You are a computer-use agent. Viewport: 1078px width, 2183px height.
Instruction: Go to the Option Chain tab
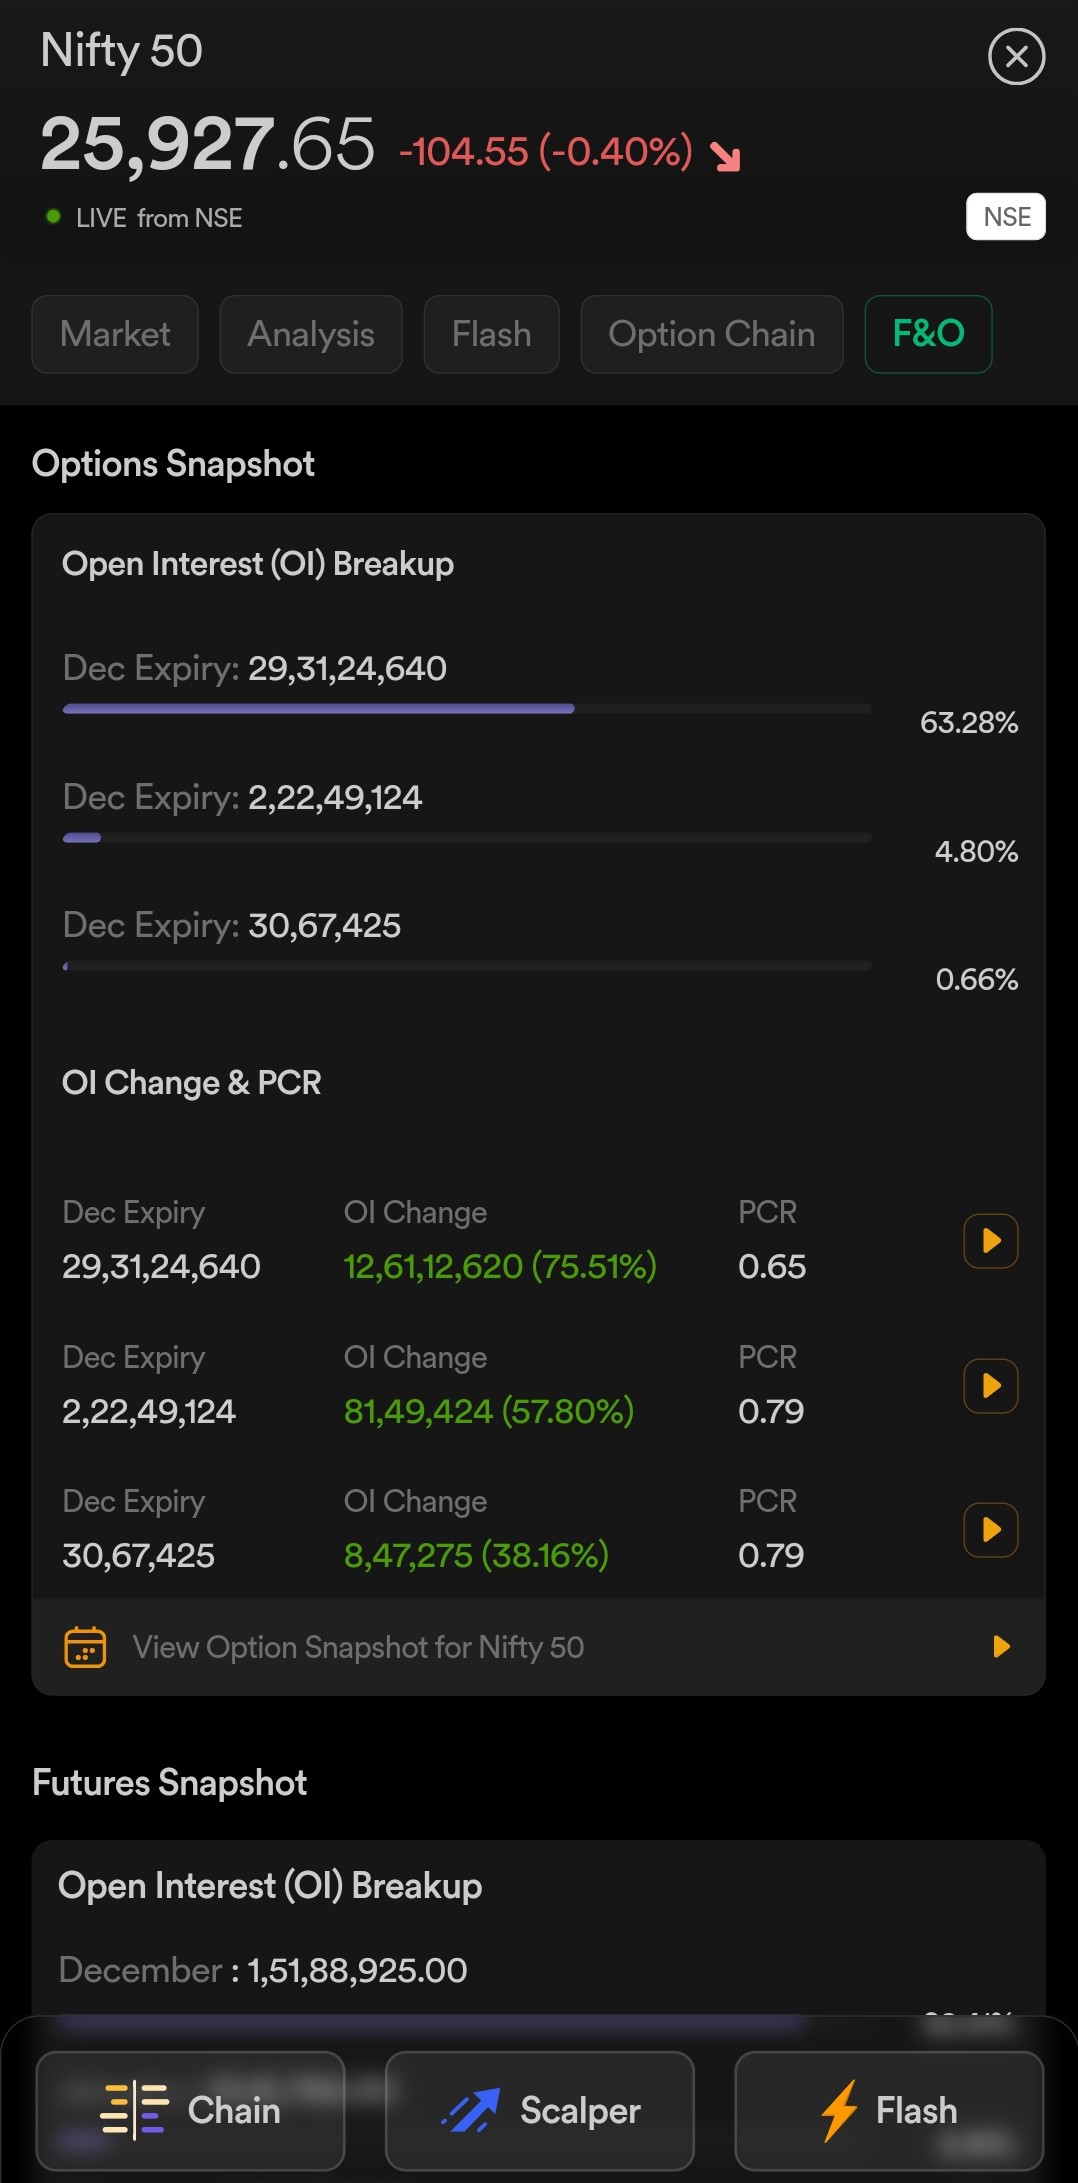[711, 334]
